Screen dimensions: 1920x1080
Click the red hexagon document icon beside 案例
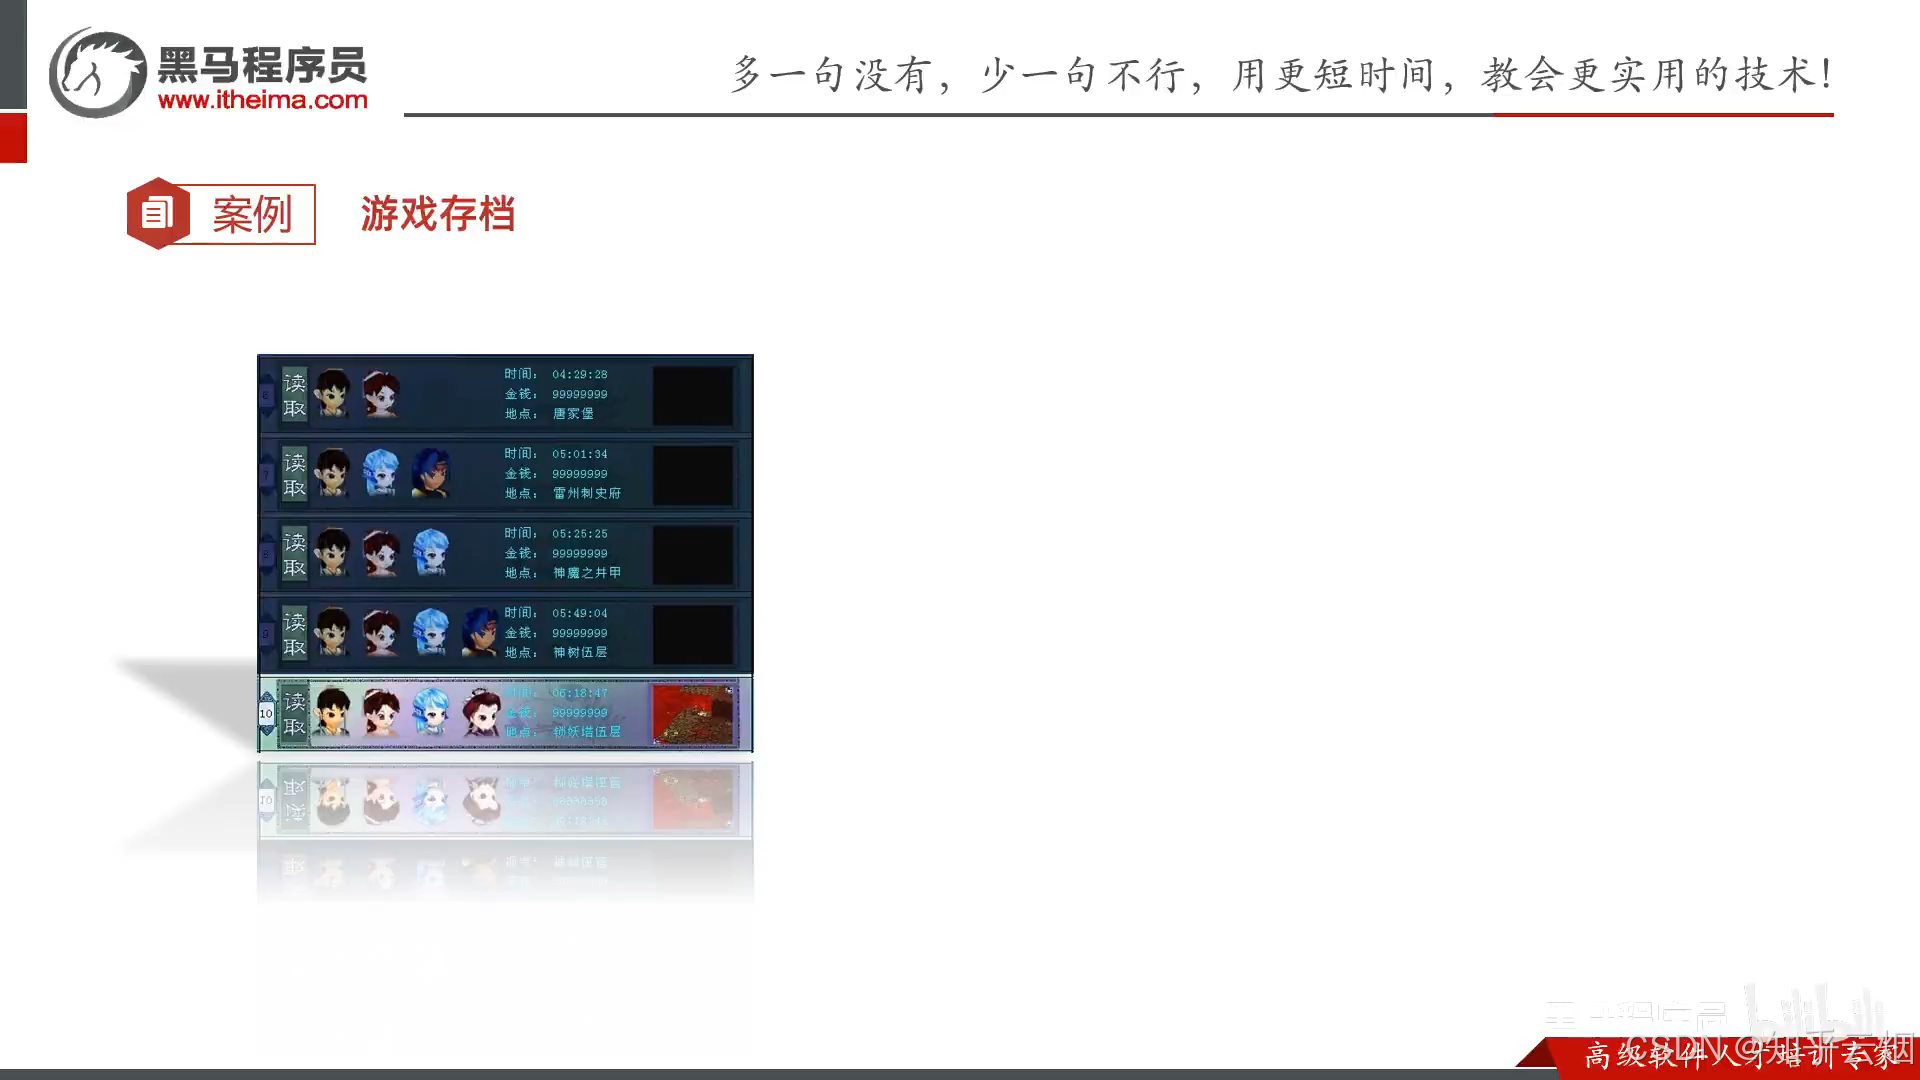pos(157,213)
